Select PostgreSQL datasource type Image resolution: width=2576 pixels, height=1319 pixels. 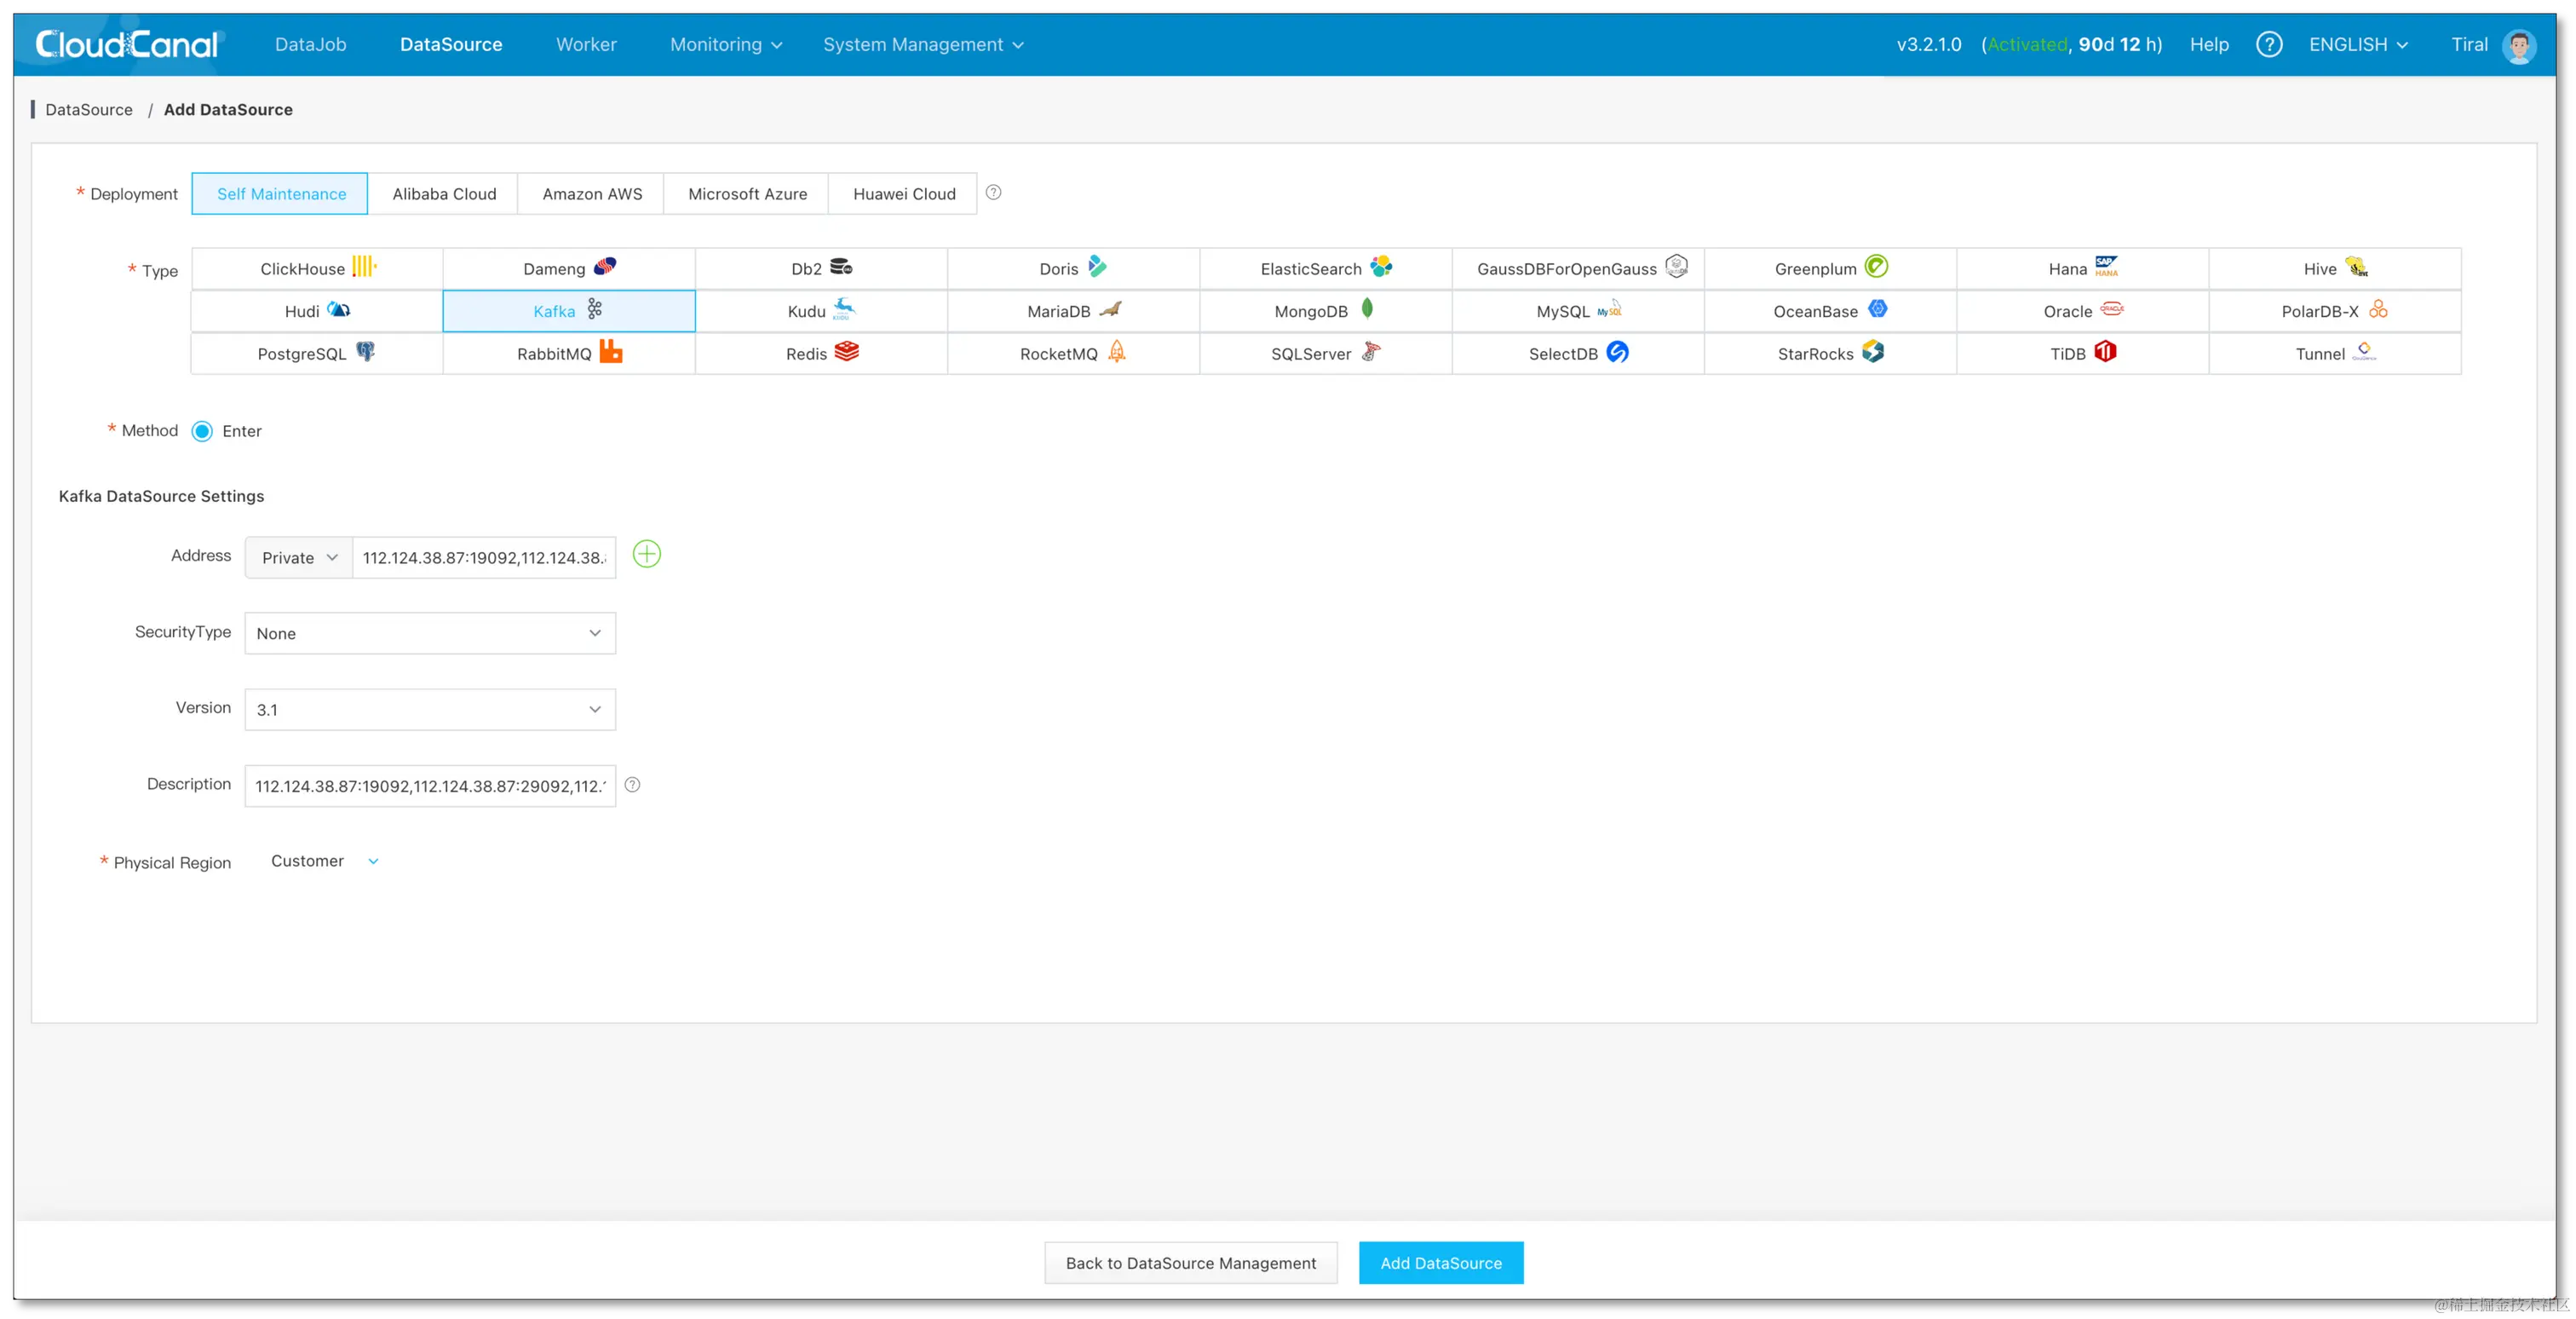317,353
